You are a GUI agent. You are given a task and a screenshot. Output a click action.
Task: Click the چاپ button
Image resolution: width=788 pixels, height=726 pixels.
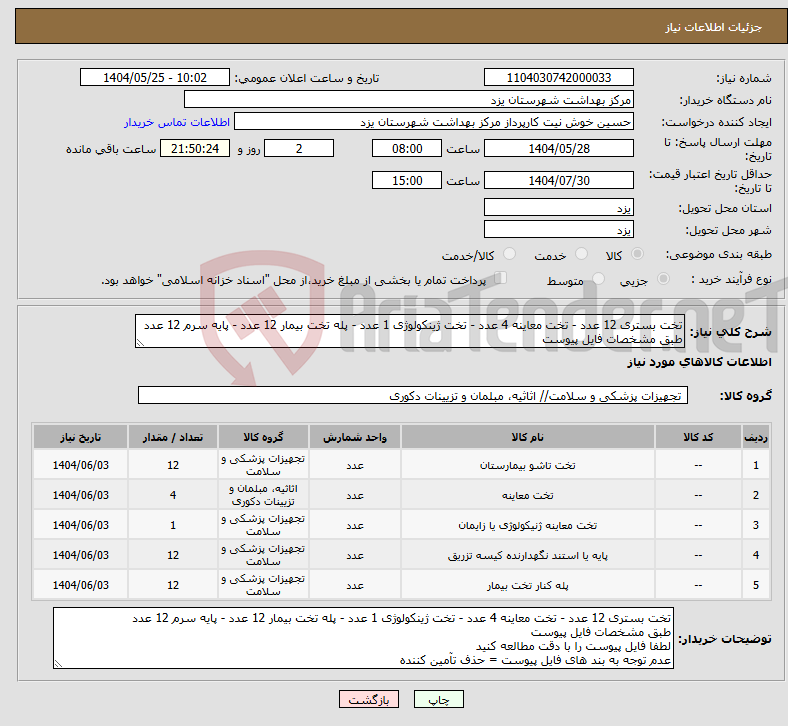[439, 699]
